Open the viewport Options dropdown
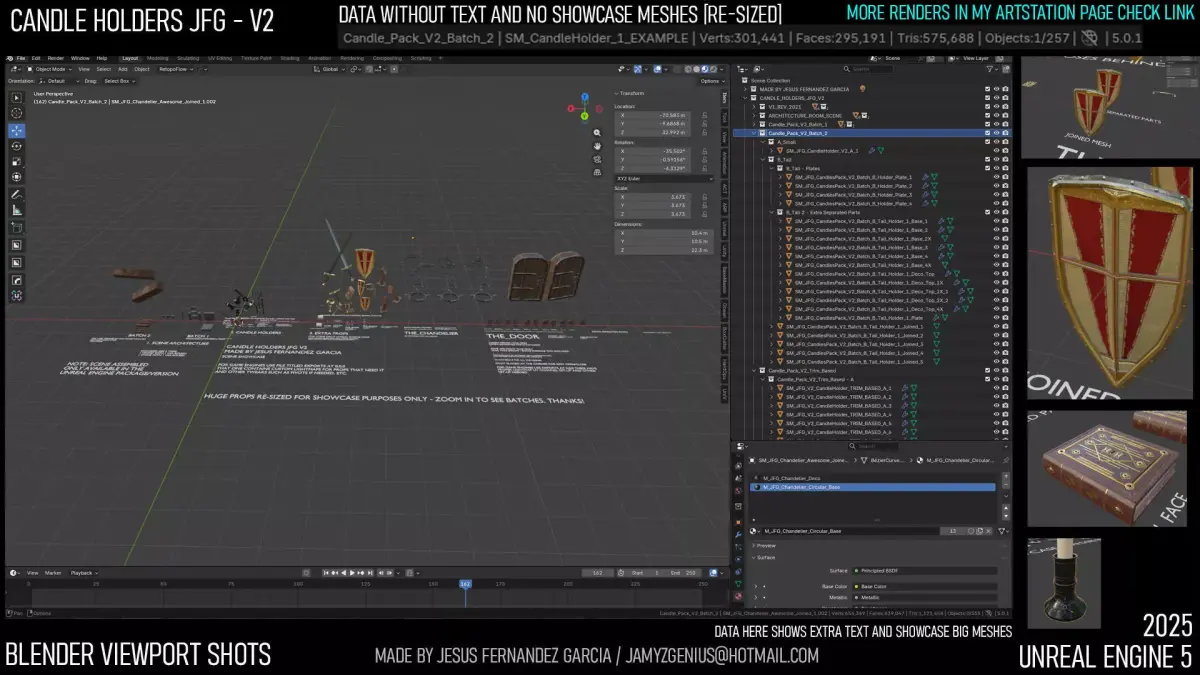The height and width of the screenshot is (675, 1200). pos(713,81)
